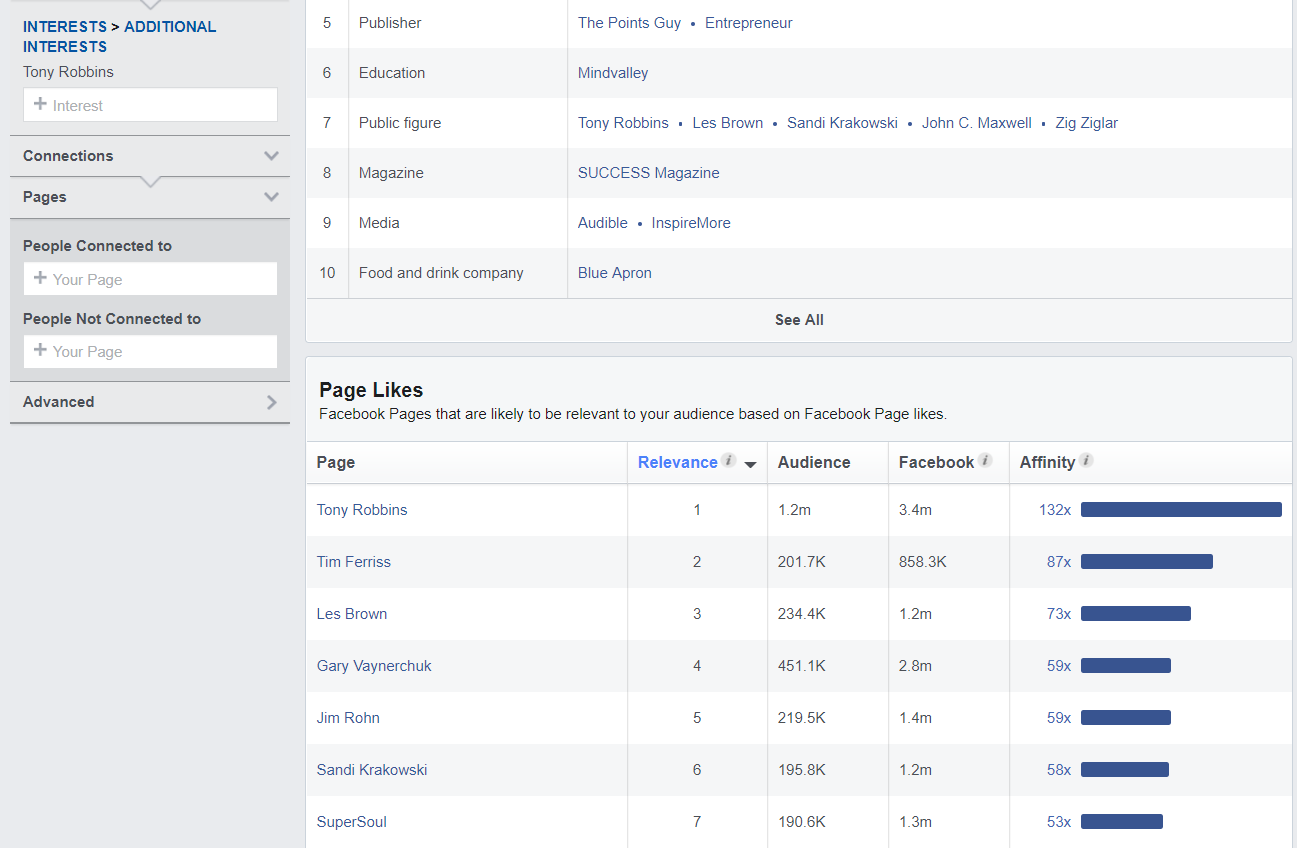Open Sandi Krakowski in Public figure row

point(842,123)
